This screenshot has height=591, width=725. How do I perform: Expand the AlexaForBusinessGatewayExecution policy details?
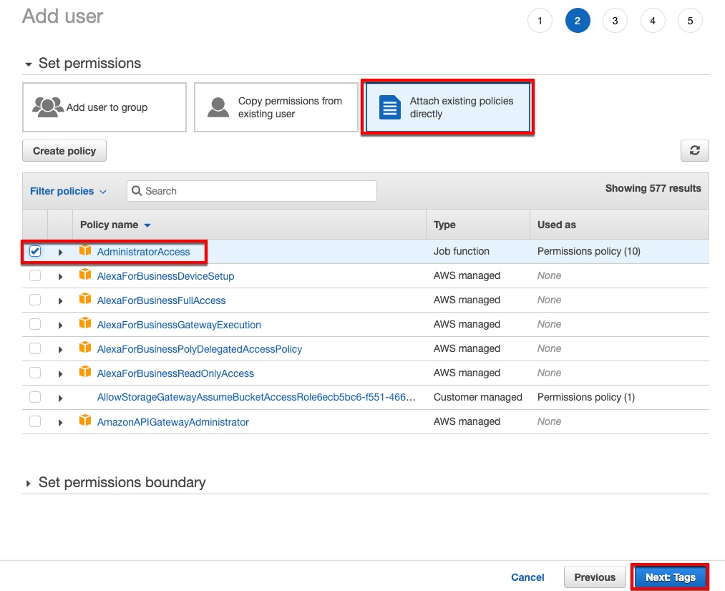[x=60, y=325]
